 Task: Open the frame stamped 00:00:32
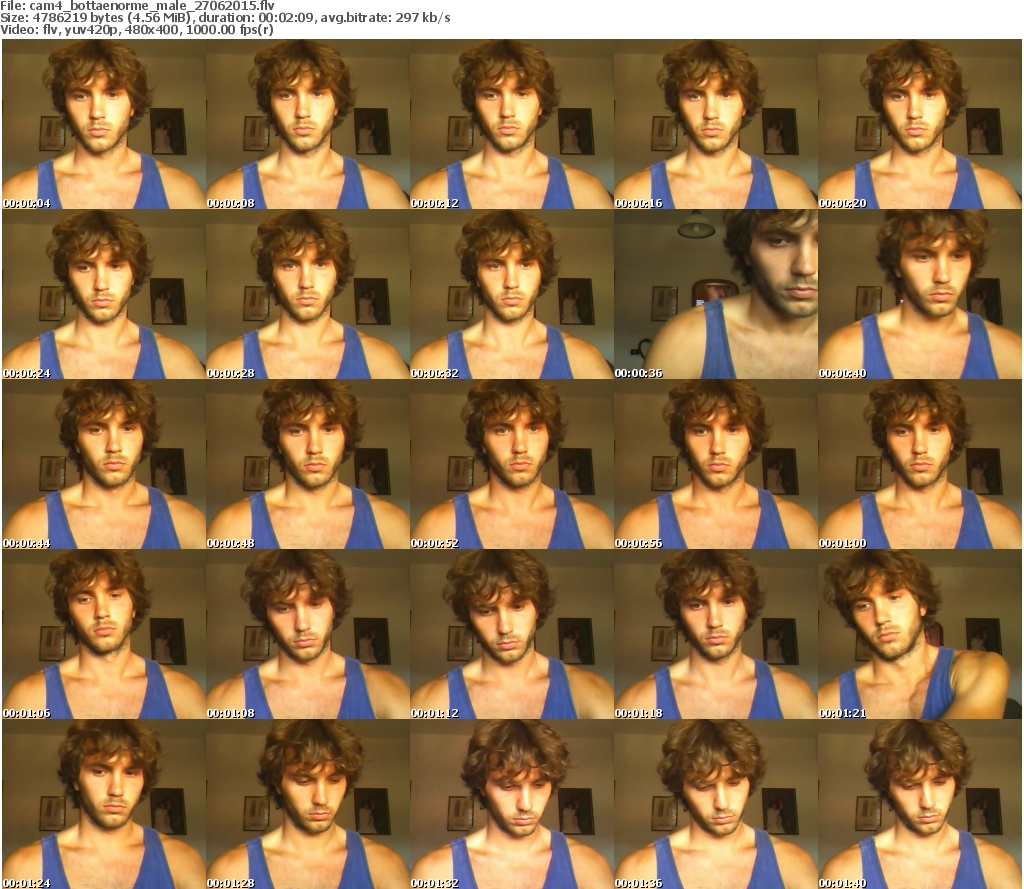point(511,294)
